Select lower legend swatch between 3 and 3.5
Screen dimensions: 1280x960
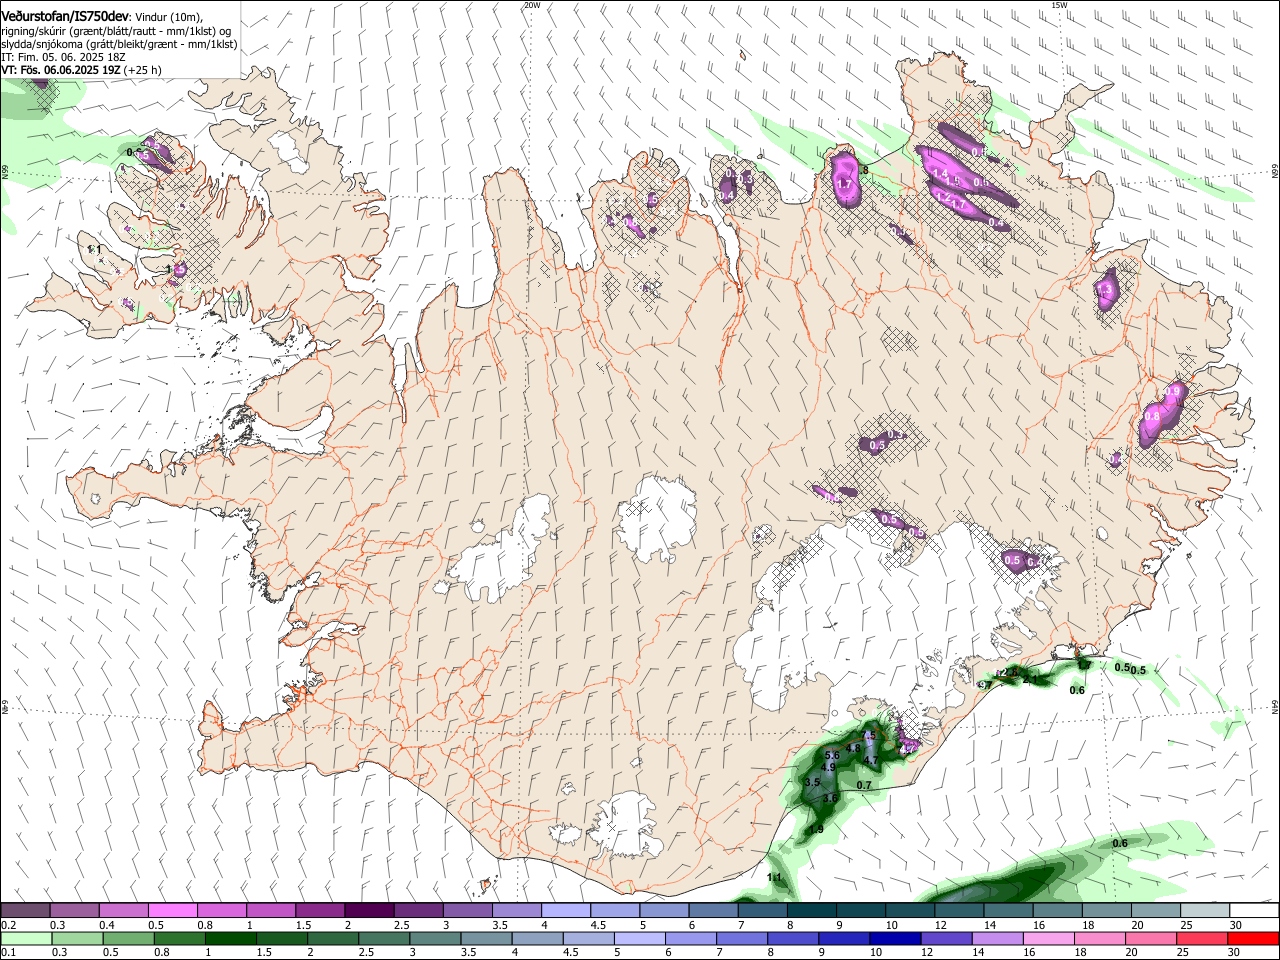click(x=435, y=938)
